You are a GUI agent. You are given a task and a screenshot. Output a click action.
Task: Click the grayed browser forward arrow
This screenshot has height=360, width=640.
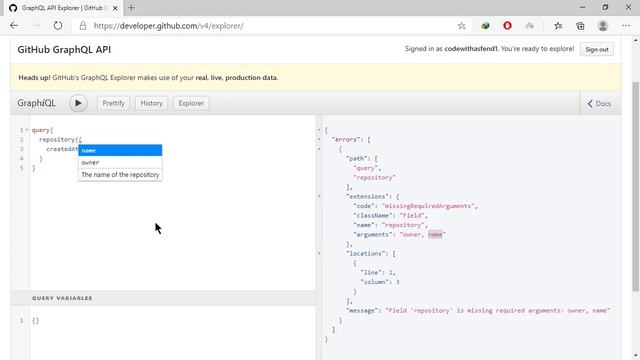pyautogui.click(x=36, y=26)
